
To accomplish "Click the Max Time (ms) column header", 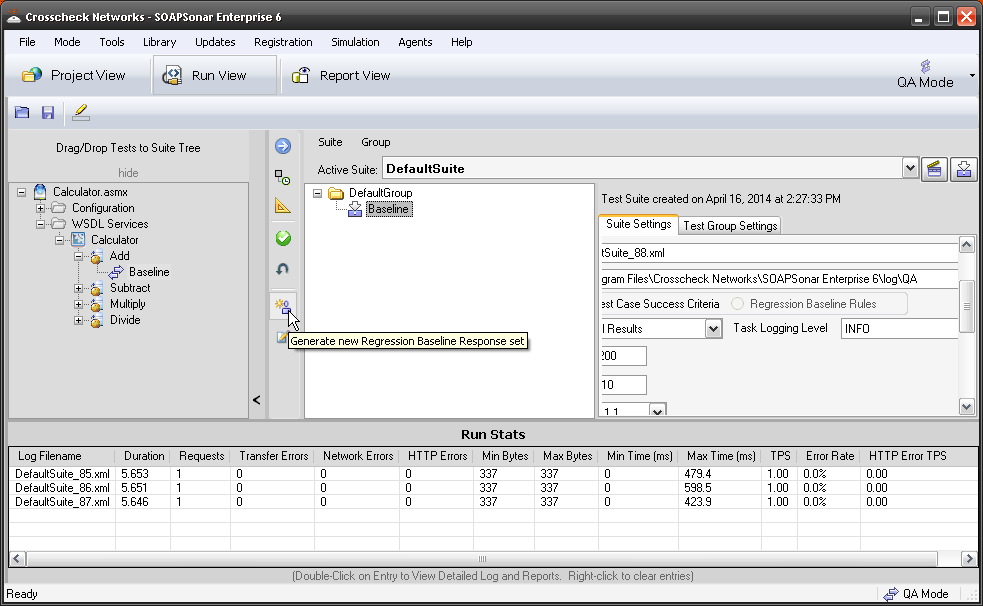I will pos(721,456).
